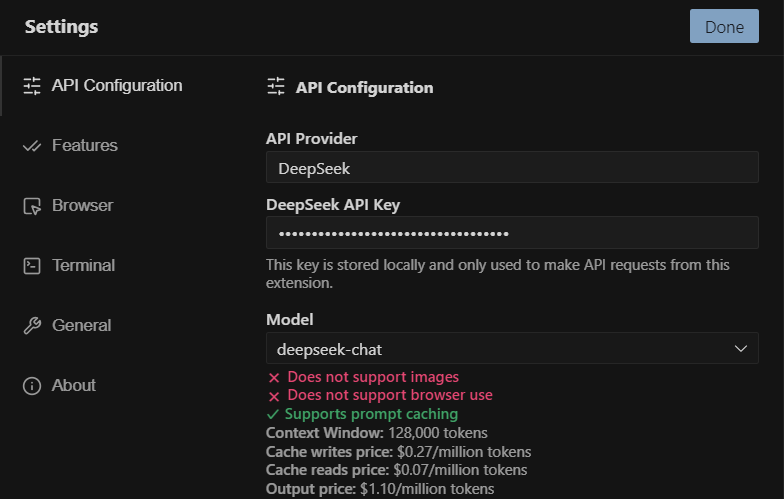Viewport: 784px width, 499px height.
Task: Click the 'Does not support browser use' text
Action: click(390, 396)
